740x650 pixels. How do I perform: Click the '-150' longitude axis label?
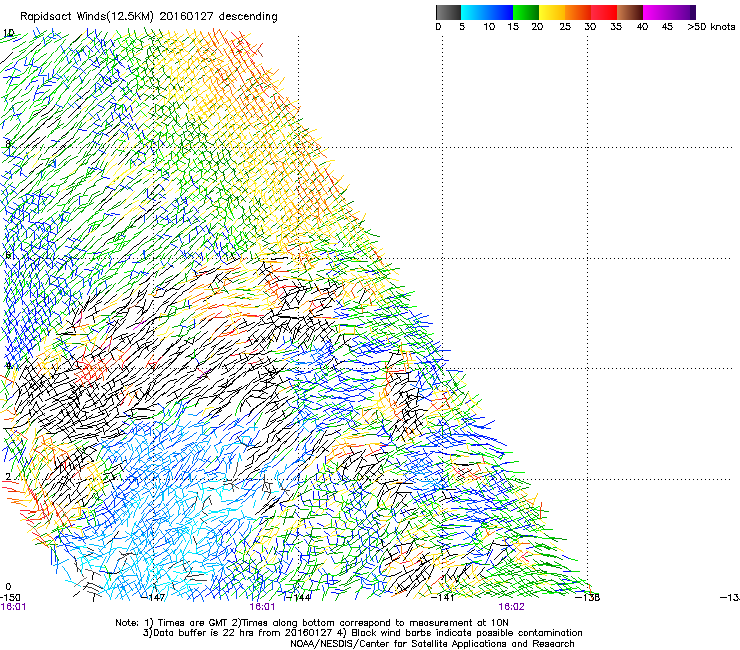pyautogui.click(x=10, y=598)
